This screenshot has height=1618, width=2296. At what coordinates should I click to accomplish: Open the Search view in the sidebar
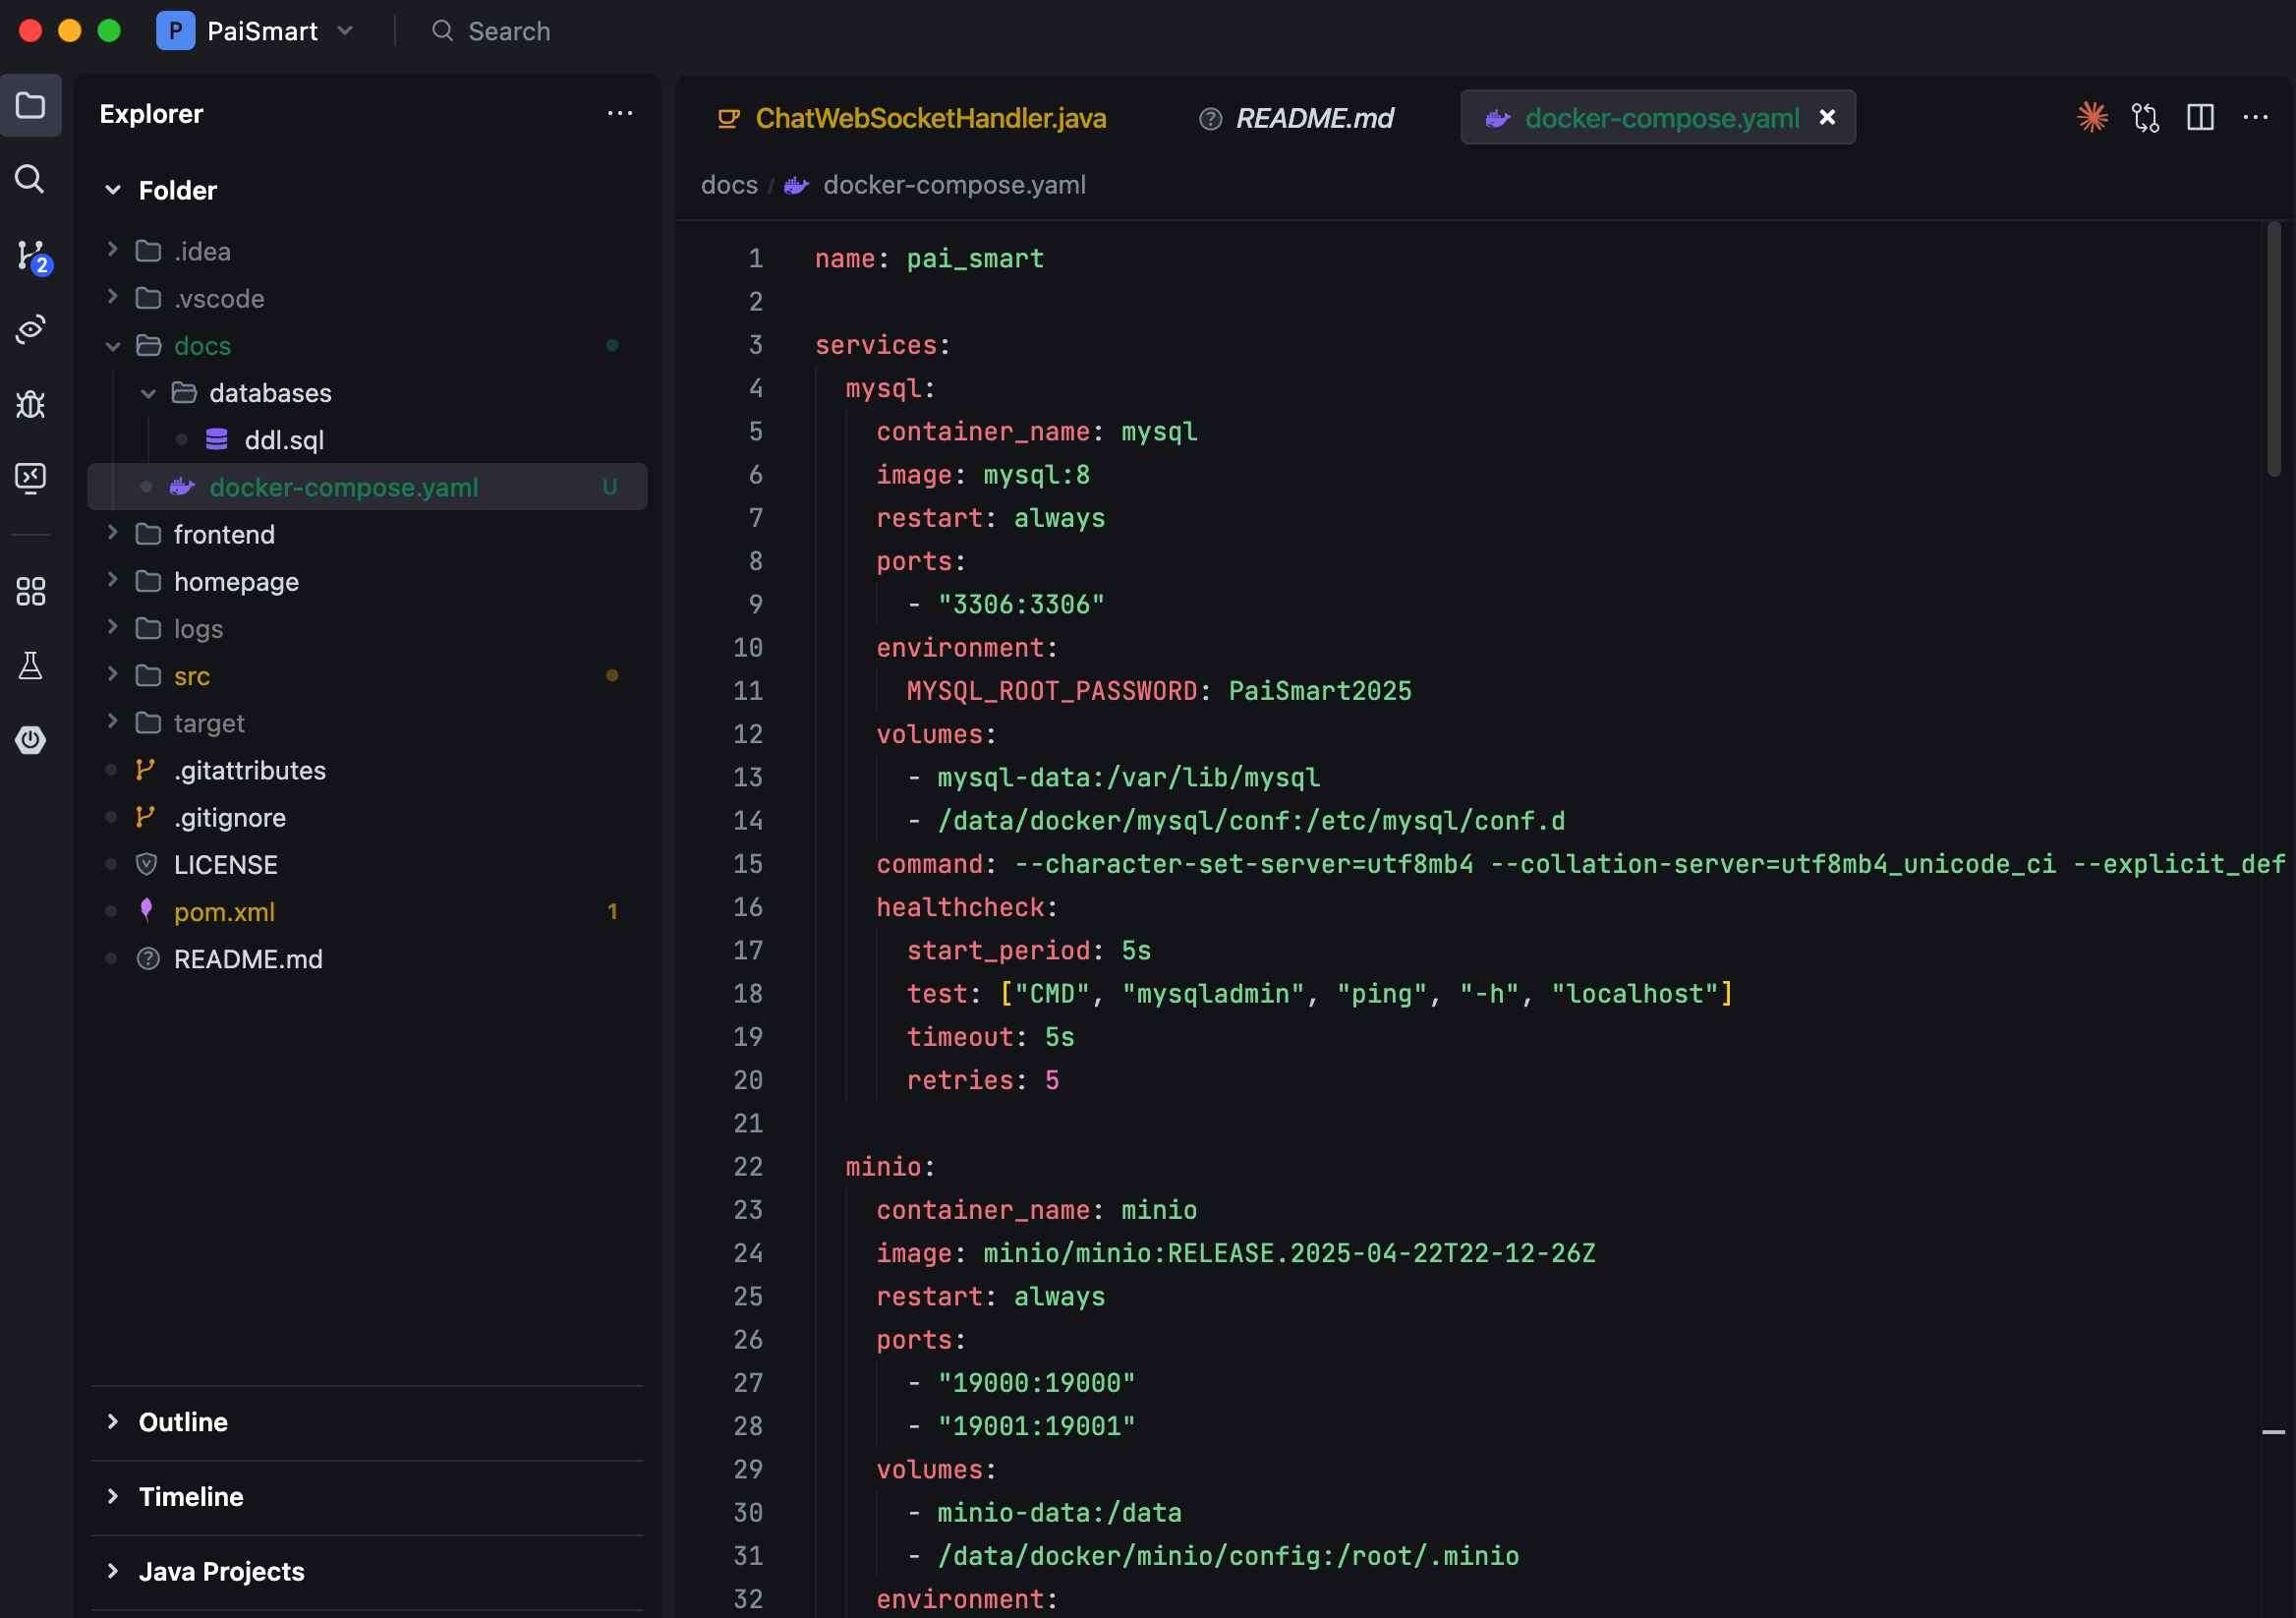[30, 180]
